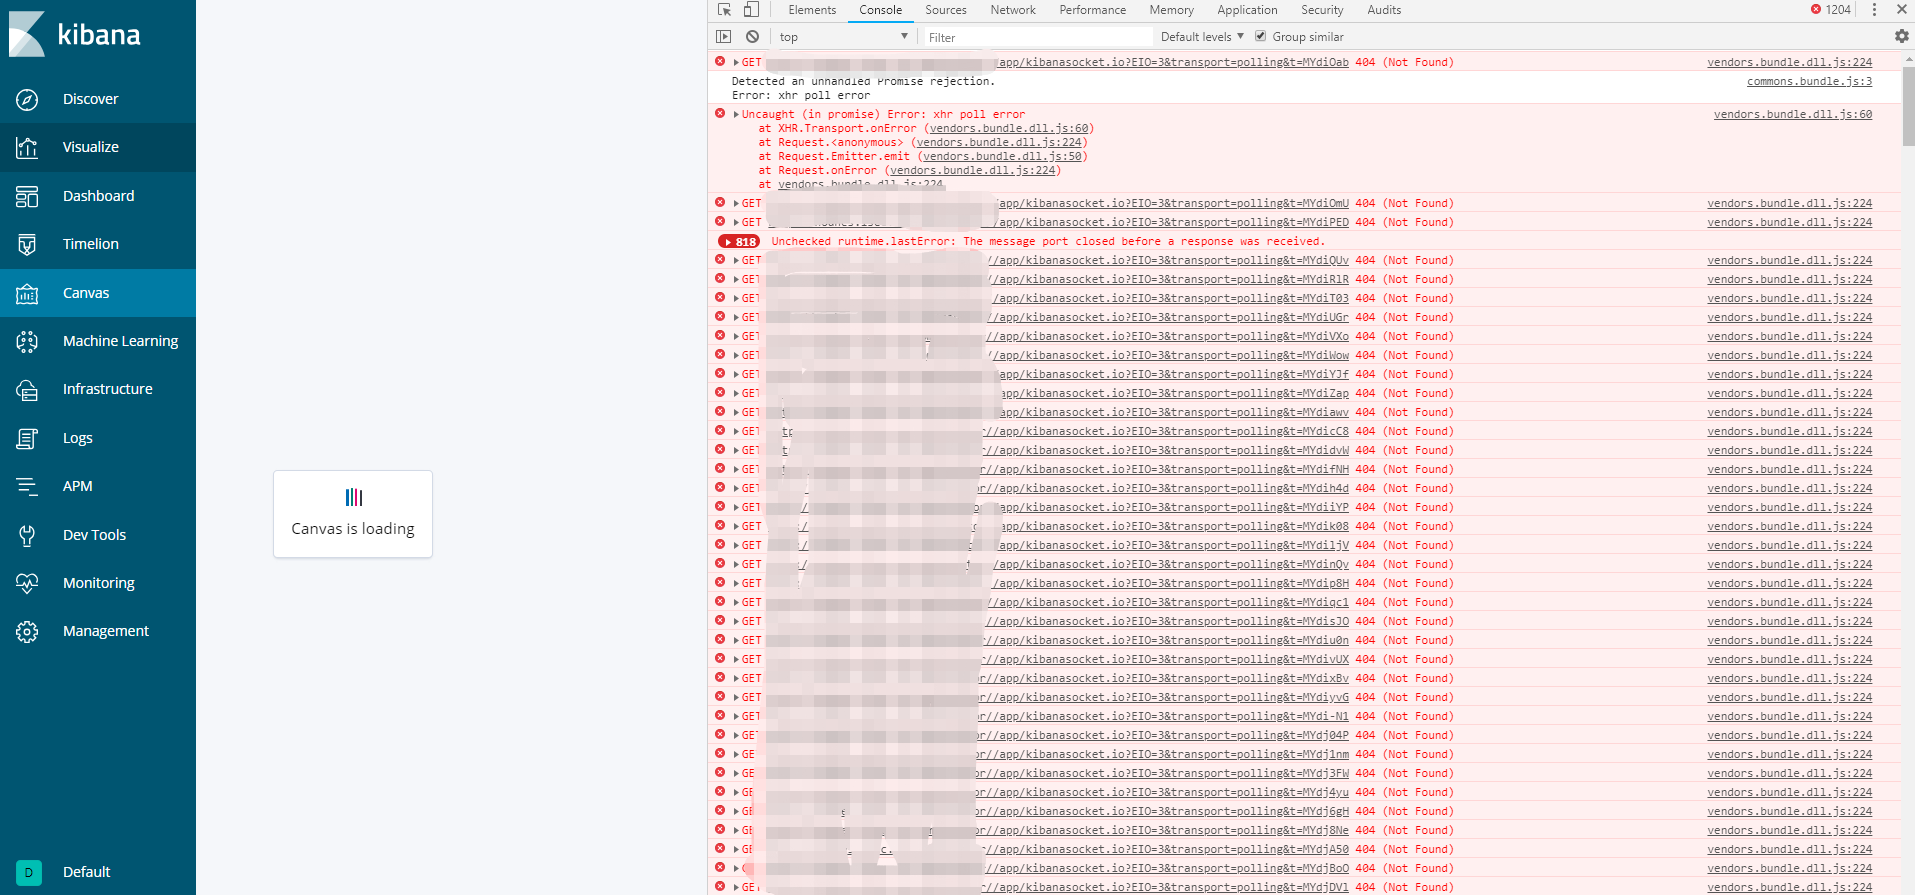Select the Dashboard sidebar label

(98, 196)
